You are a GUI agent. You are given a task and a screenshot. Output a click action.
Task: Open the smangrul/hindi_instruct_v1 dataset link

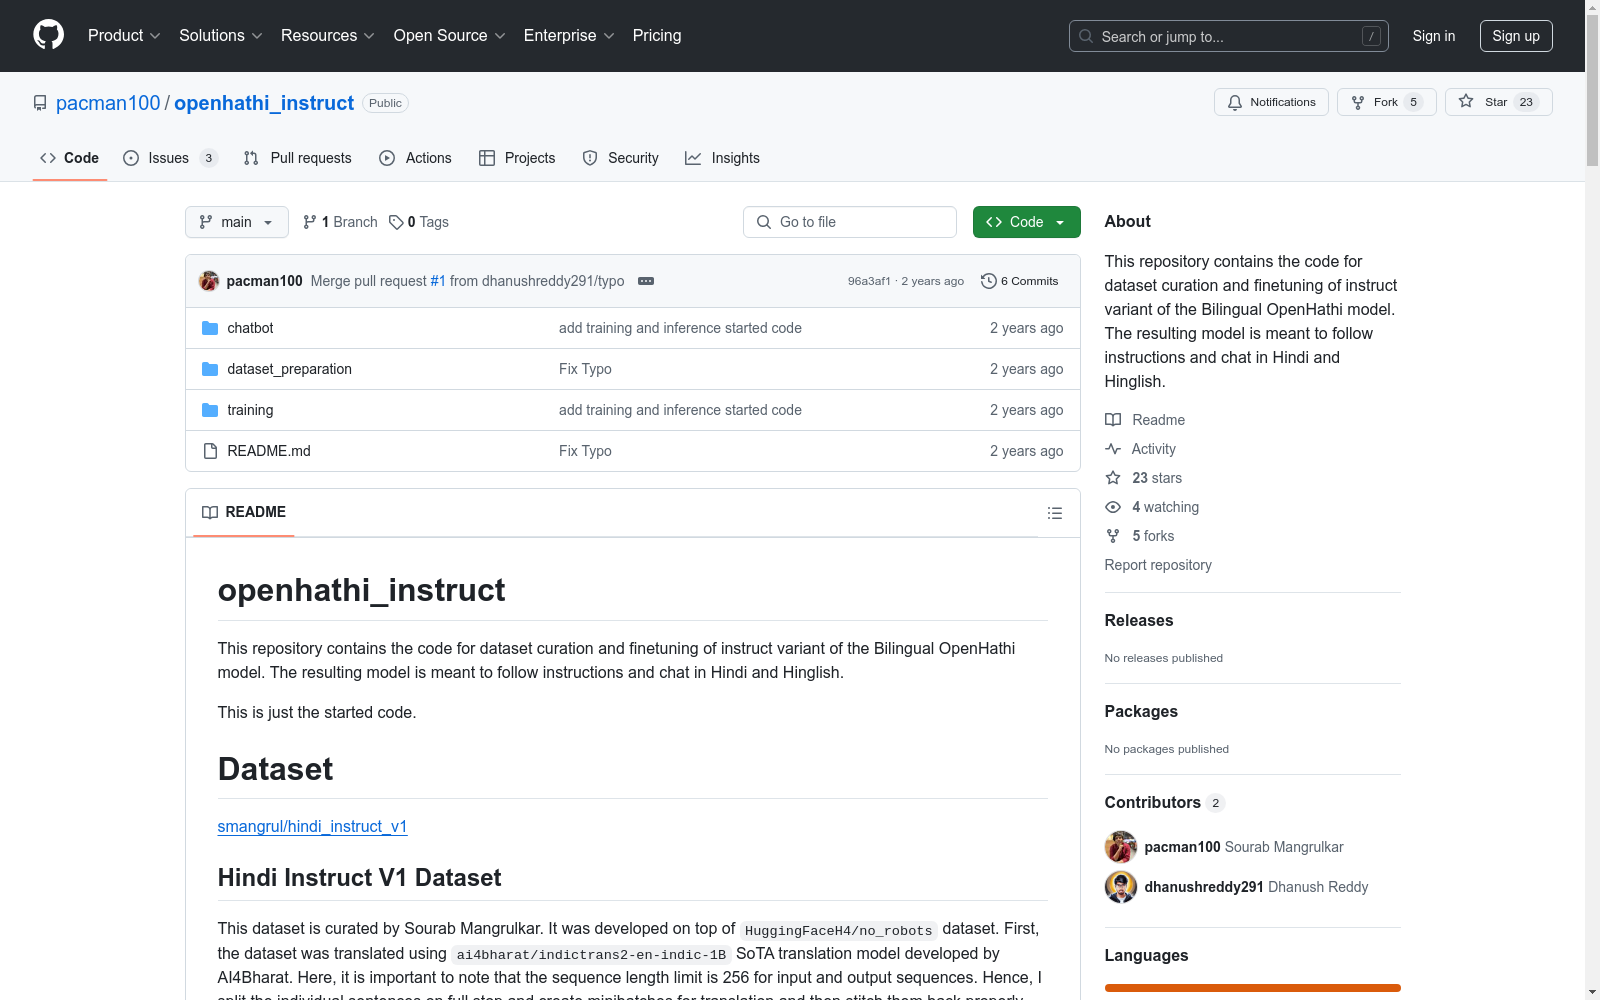click(x=312, y=826)
